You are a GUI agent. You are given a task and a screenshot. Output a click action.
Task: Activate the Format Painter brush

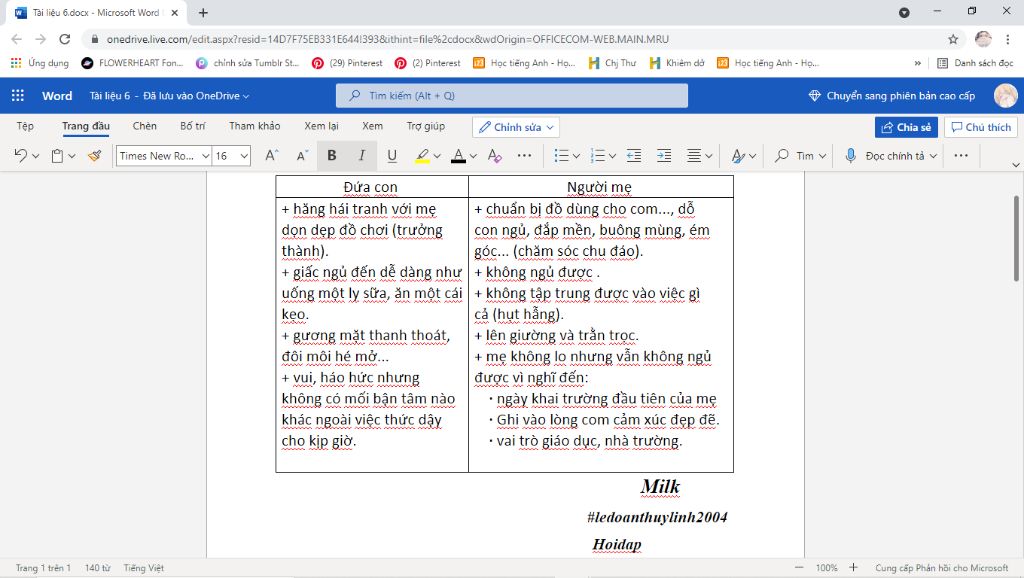95,155
